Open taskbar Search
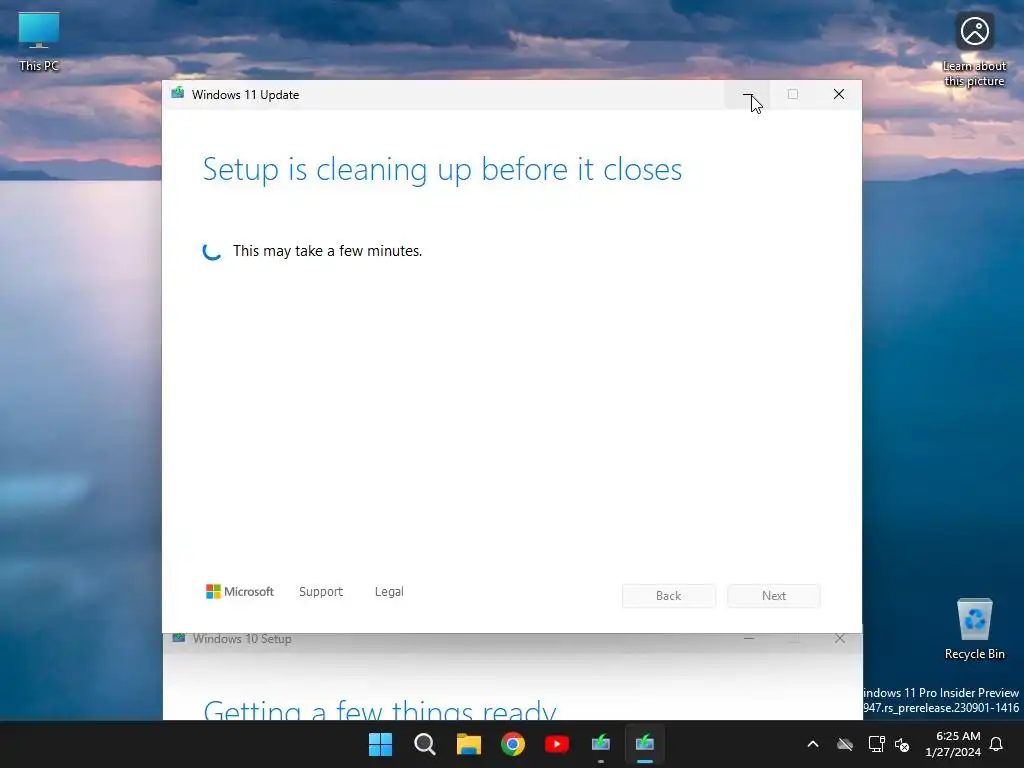 [424, 744]
